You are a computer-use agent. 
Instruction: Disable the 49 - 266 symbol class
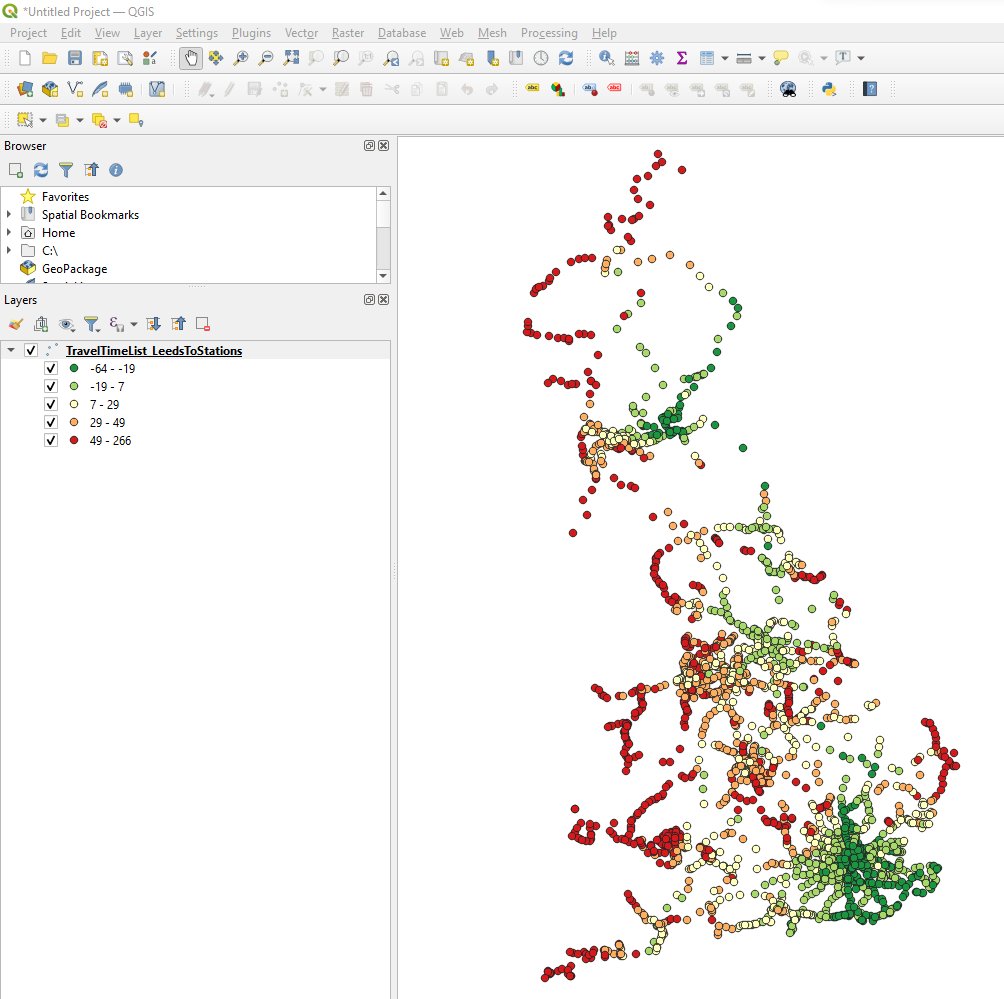(x=51, y=440)
